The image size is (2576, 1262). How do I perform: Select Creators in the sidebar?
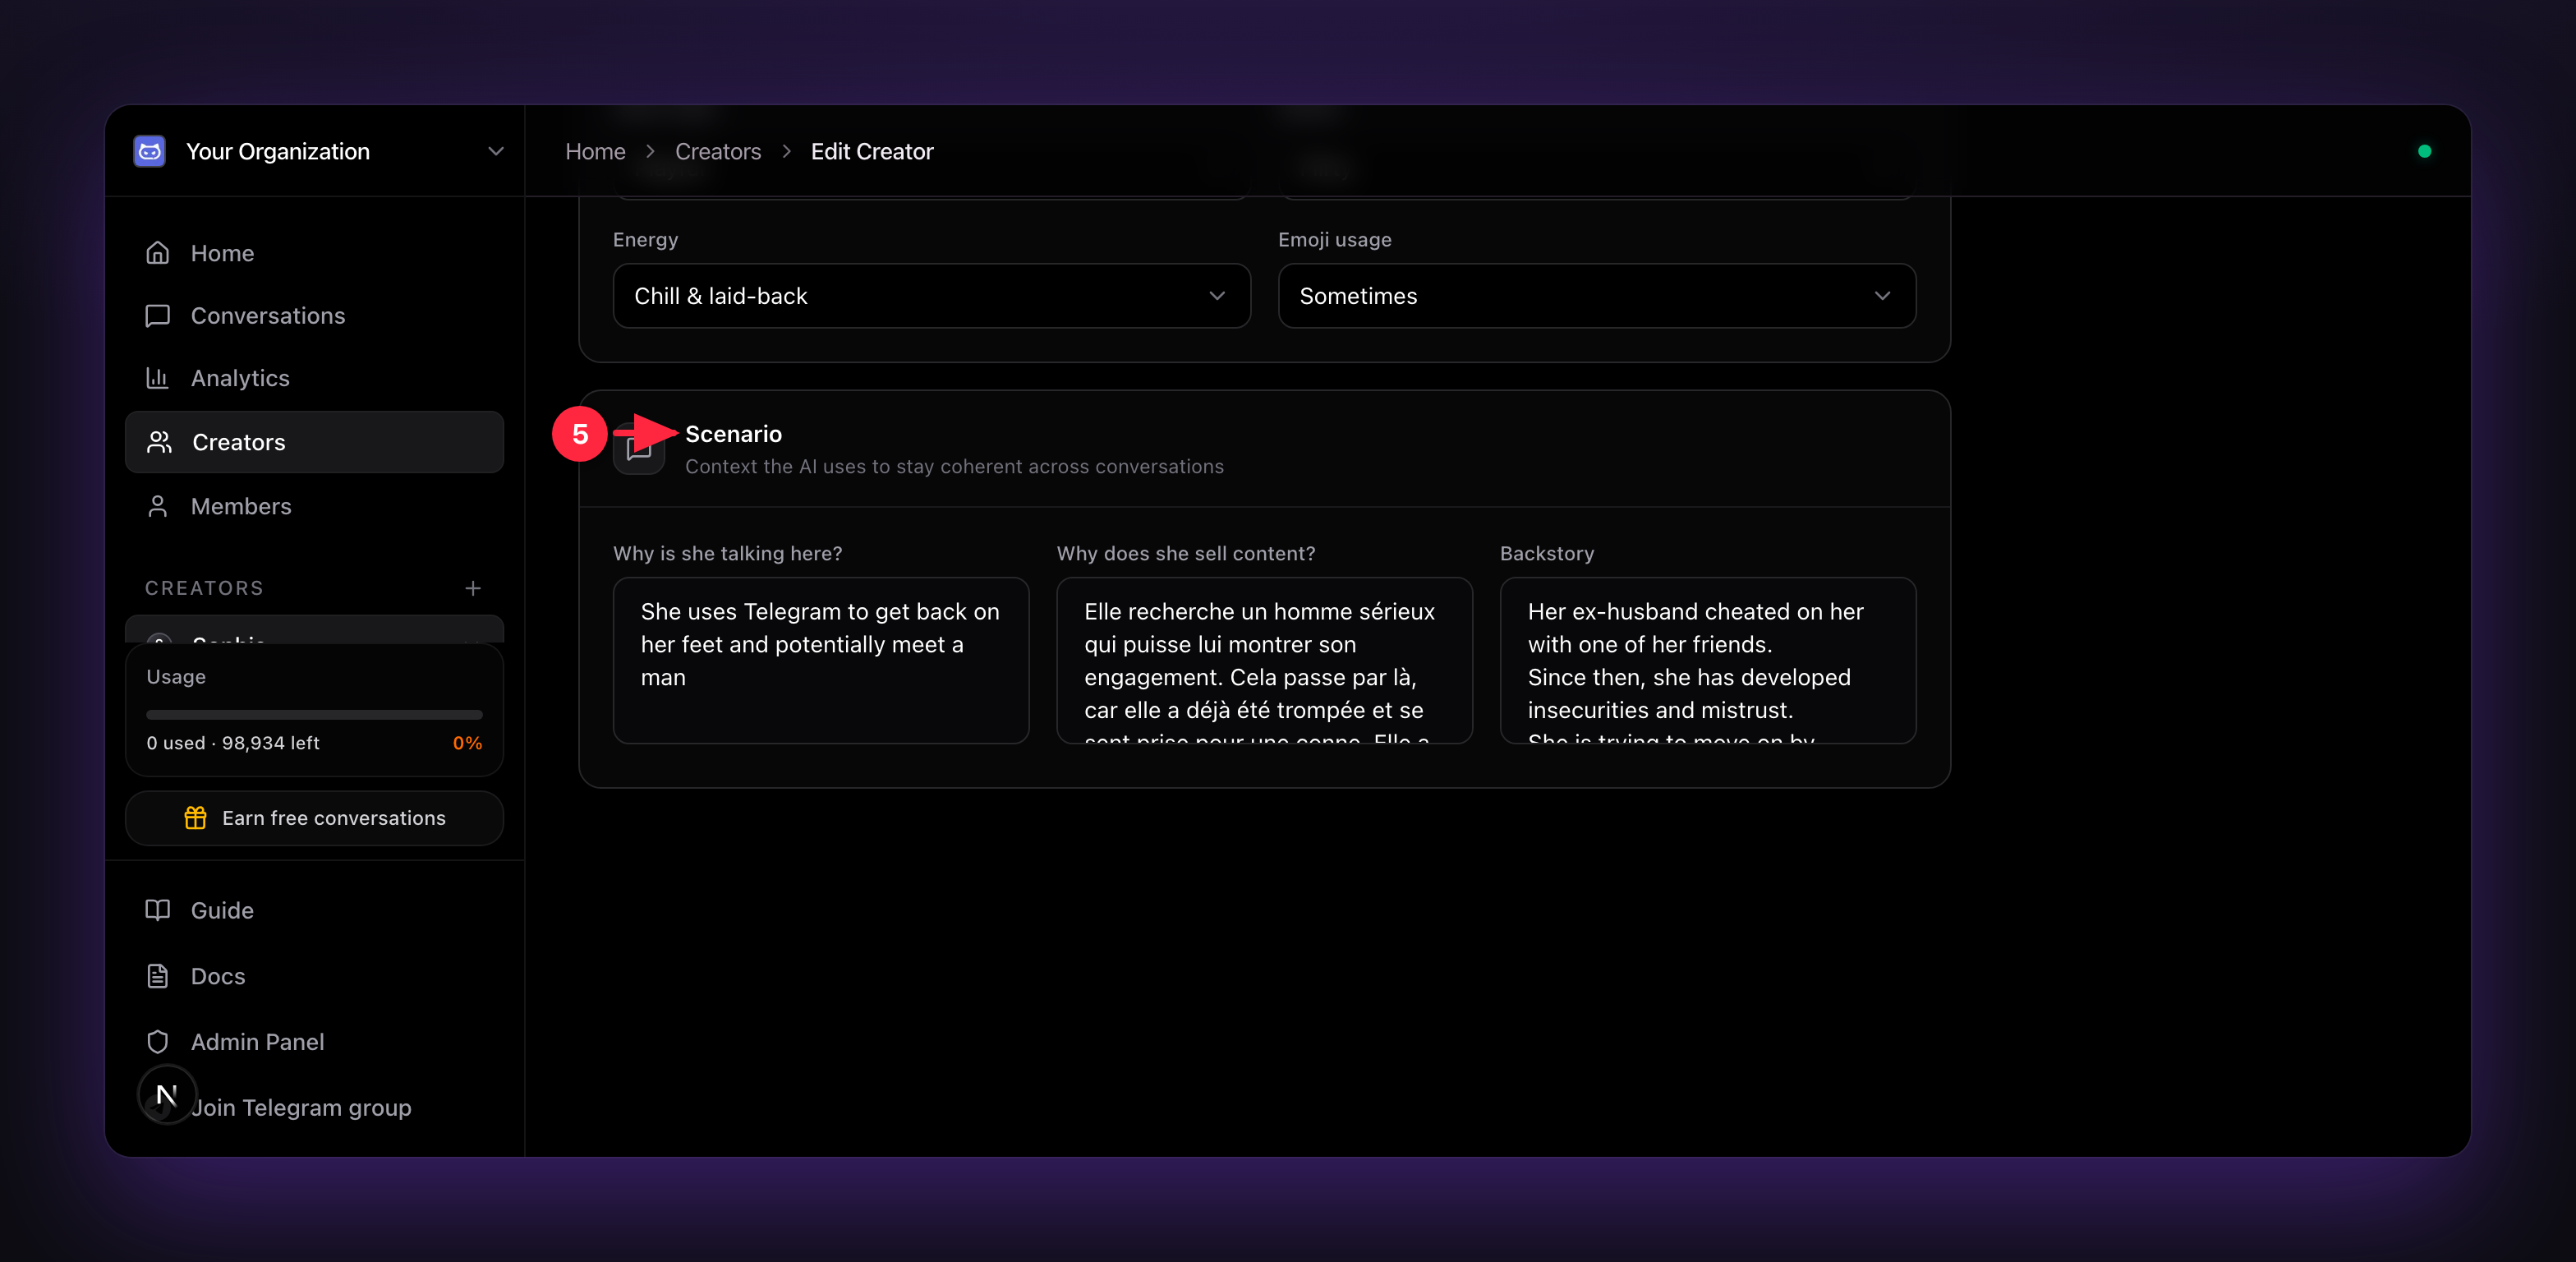tap(314, 442)
